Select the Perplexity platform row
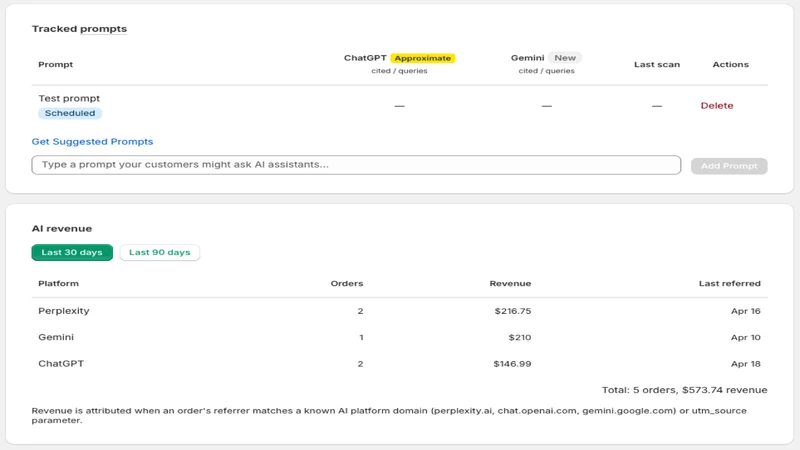 click(x=399, y=311)
